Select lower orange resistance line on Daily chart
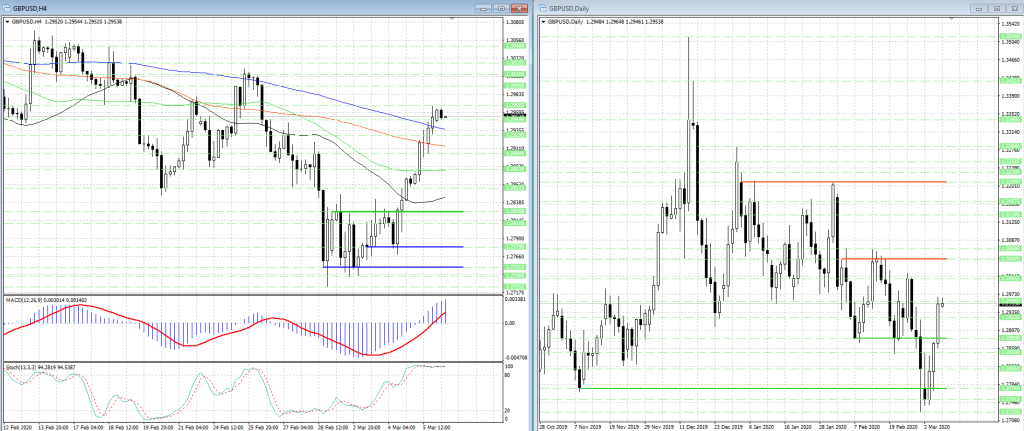Viewport: 1024px width, 431px height. (894, 259)
